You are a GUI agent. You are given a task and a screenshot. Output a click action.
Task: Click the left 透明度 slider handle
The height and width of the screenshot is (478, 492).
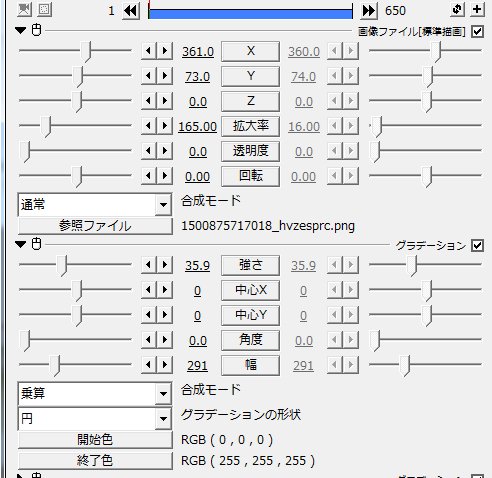tap(26, 152)
